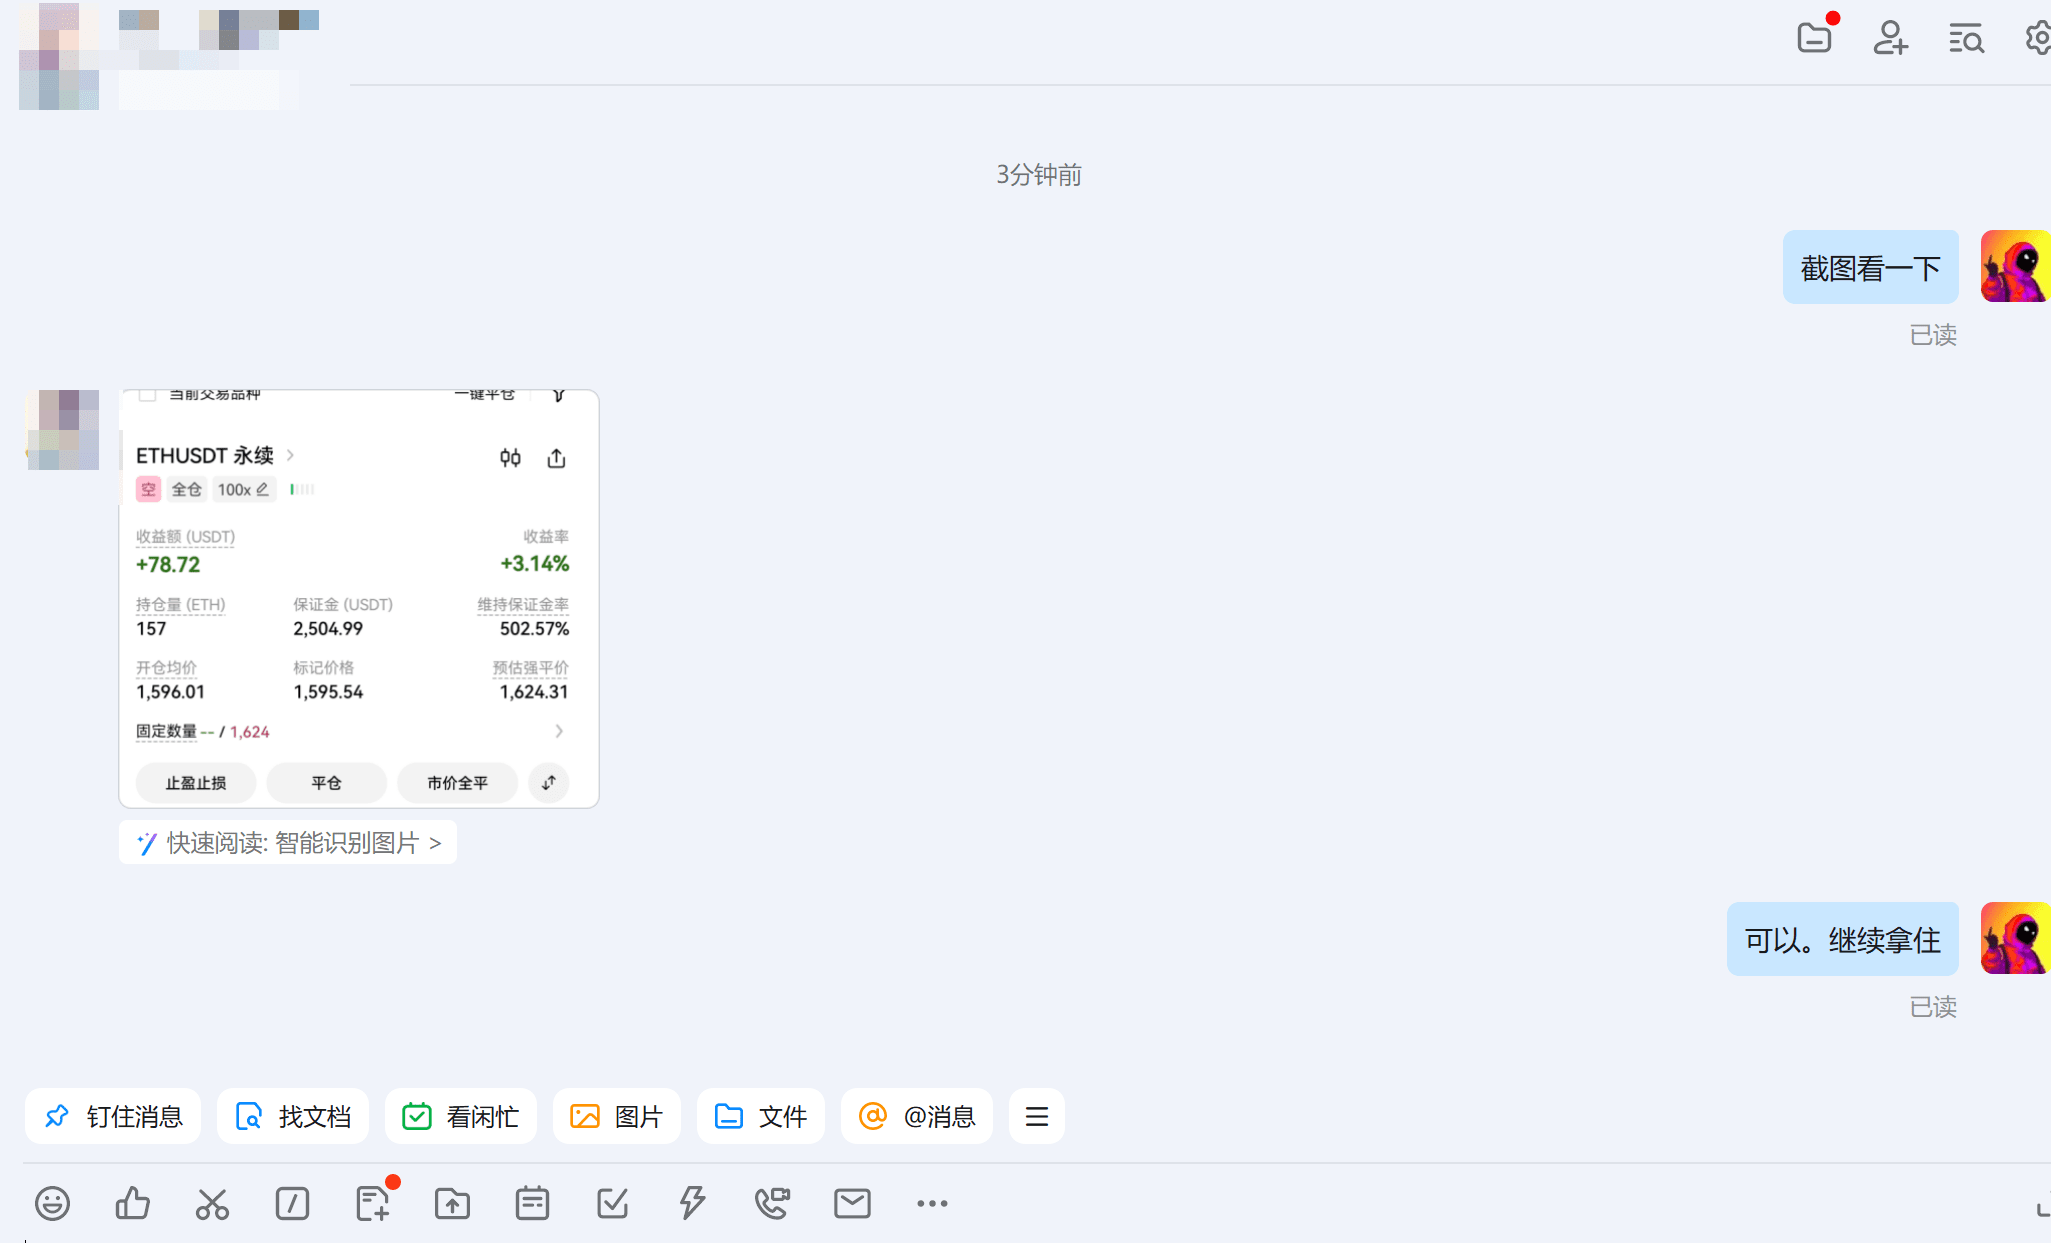Expand the overflow chip menu

(1037, 1116)
